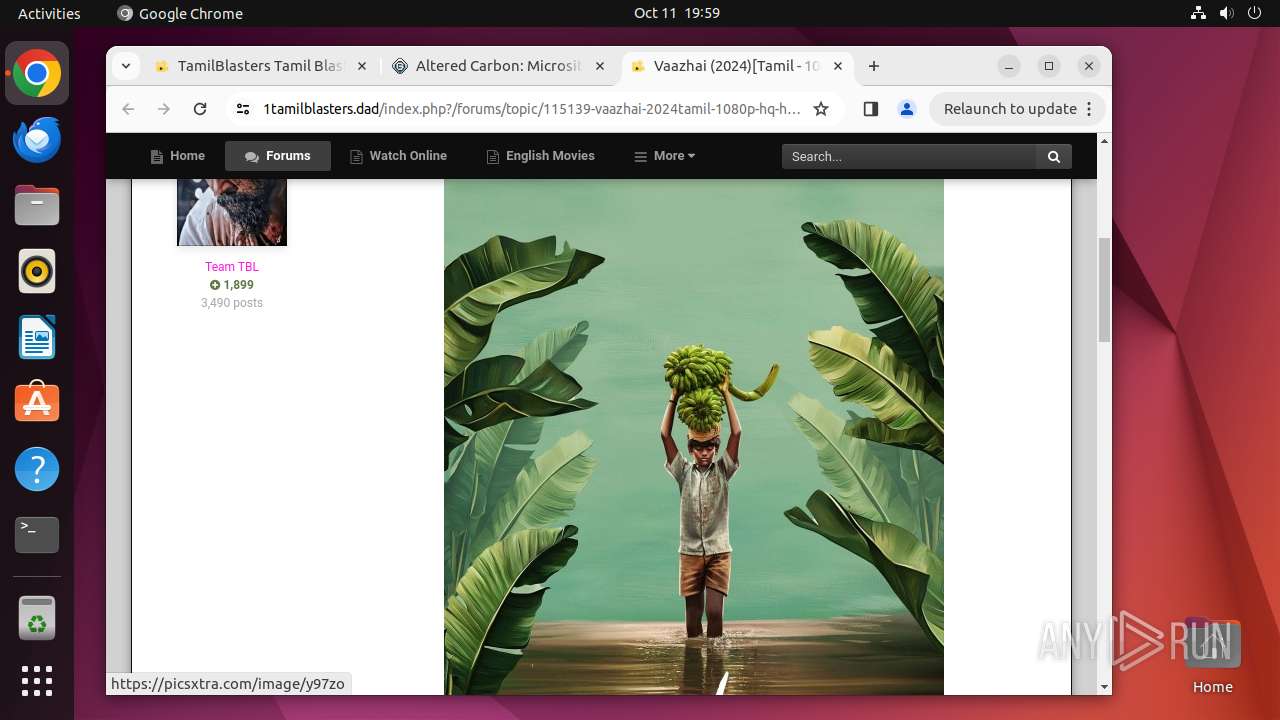
Task: Focus the site Search field
Action: click(x=909, y=156)
